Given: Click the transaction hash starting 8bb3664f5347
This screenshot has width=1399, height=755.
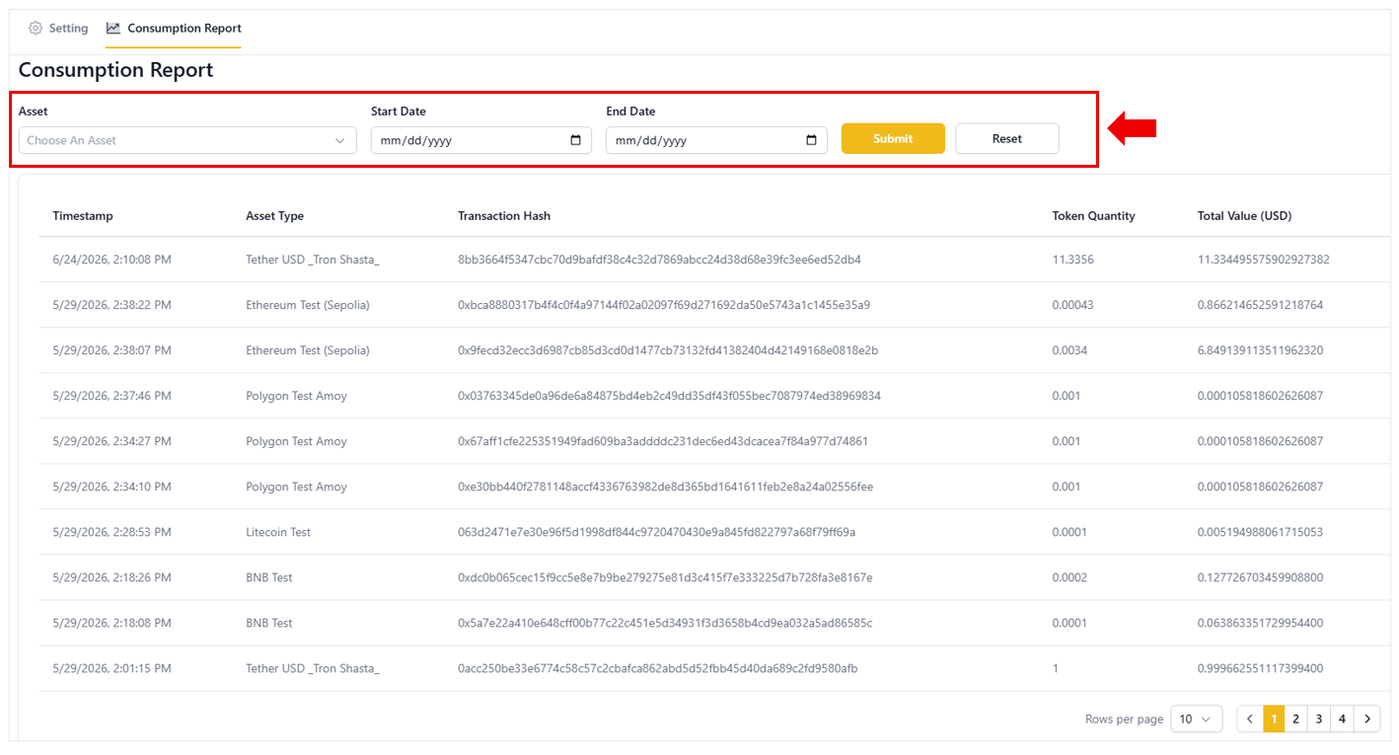Looking at the screenshot, I should (x=659, y=260).
